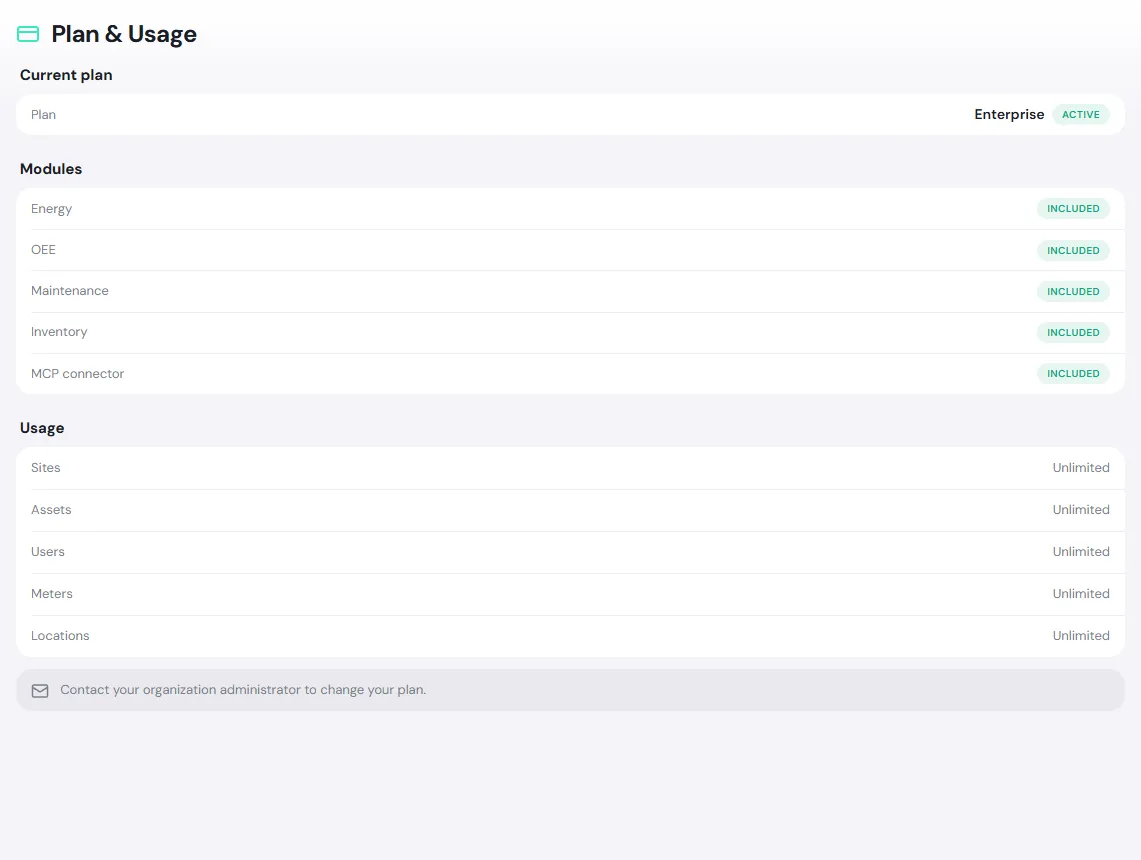Click the Meters usage row label
The image size is (1141, 860).
pos(52,594)
